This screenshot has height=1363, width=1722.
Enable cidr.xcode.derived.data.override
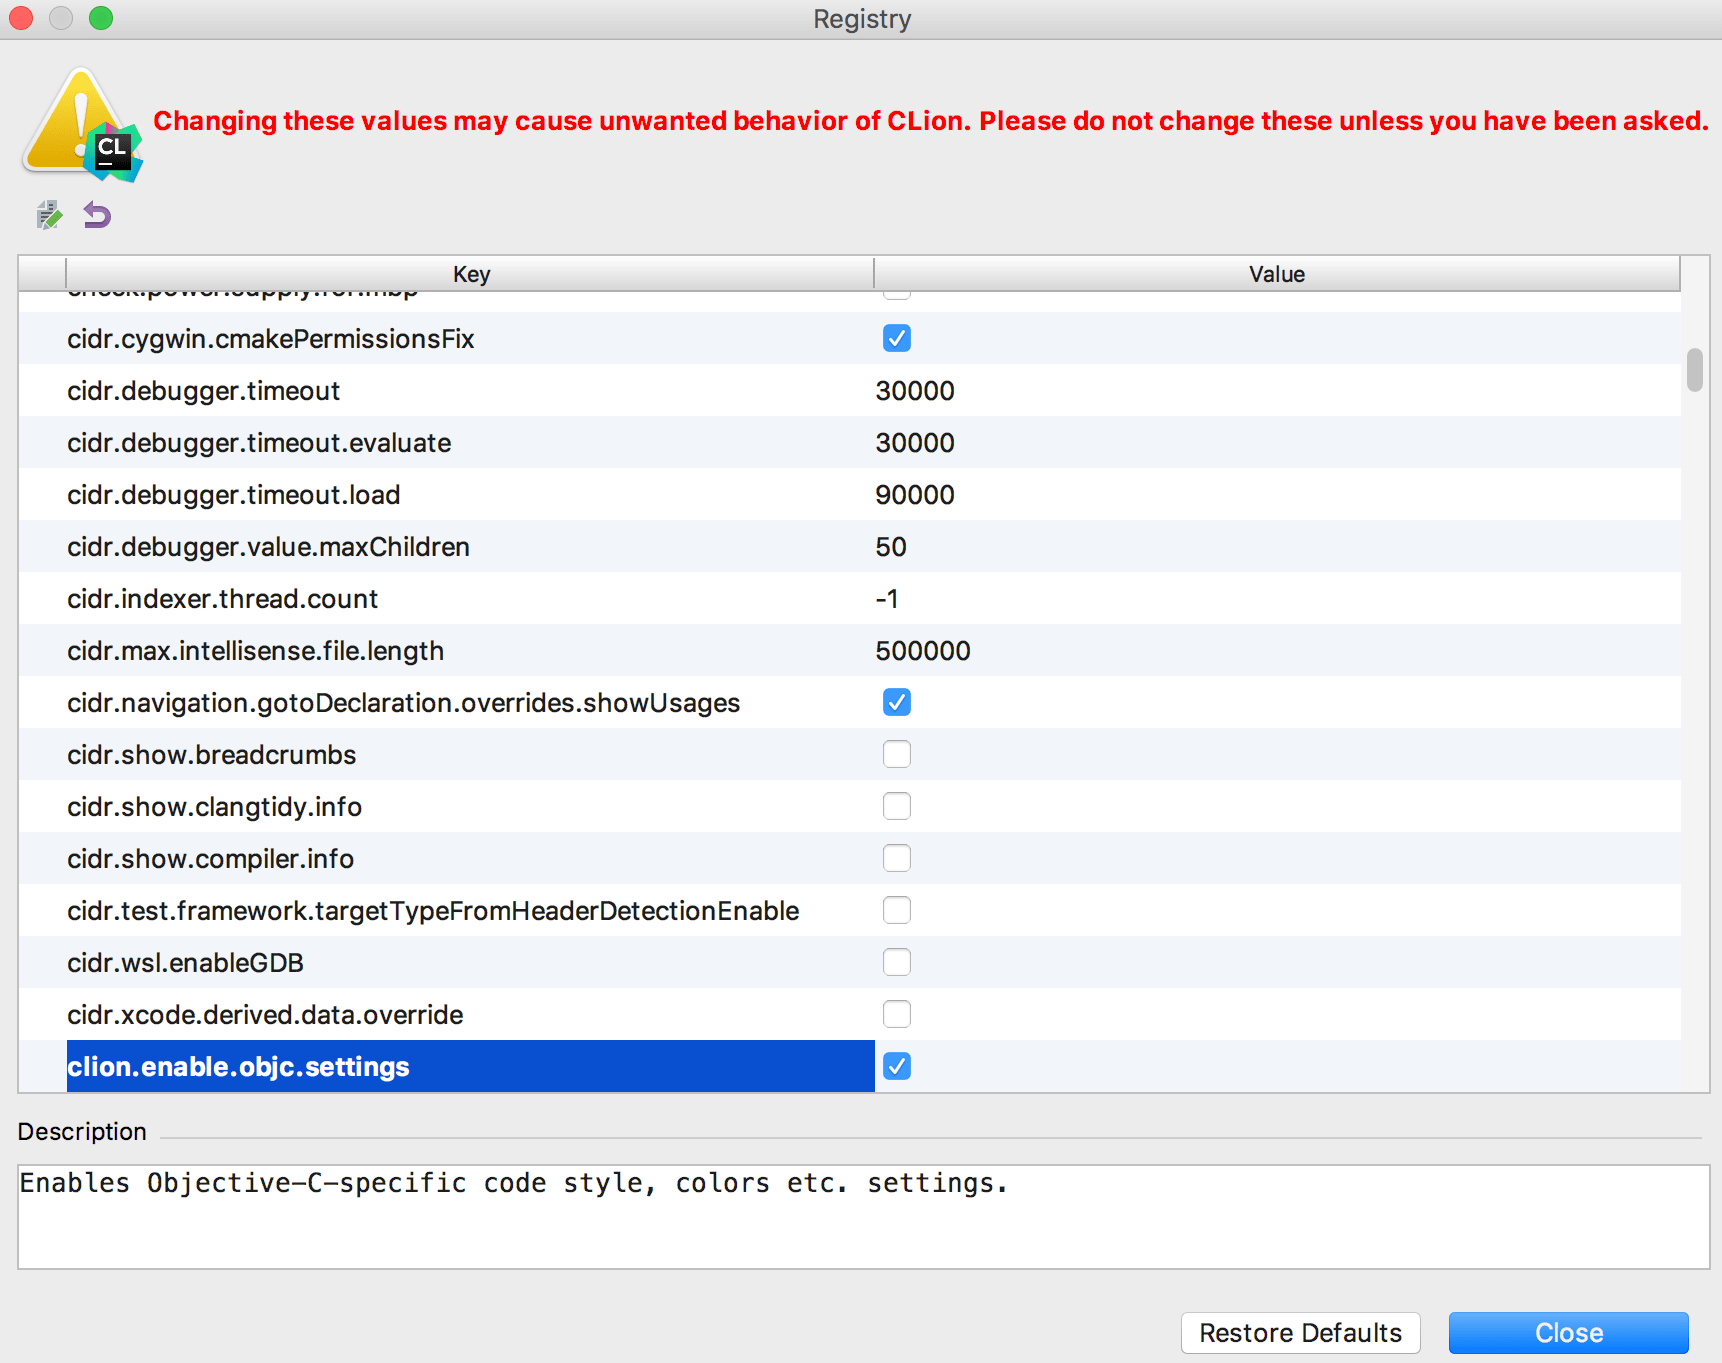click(x=897, y=1014)
